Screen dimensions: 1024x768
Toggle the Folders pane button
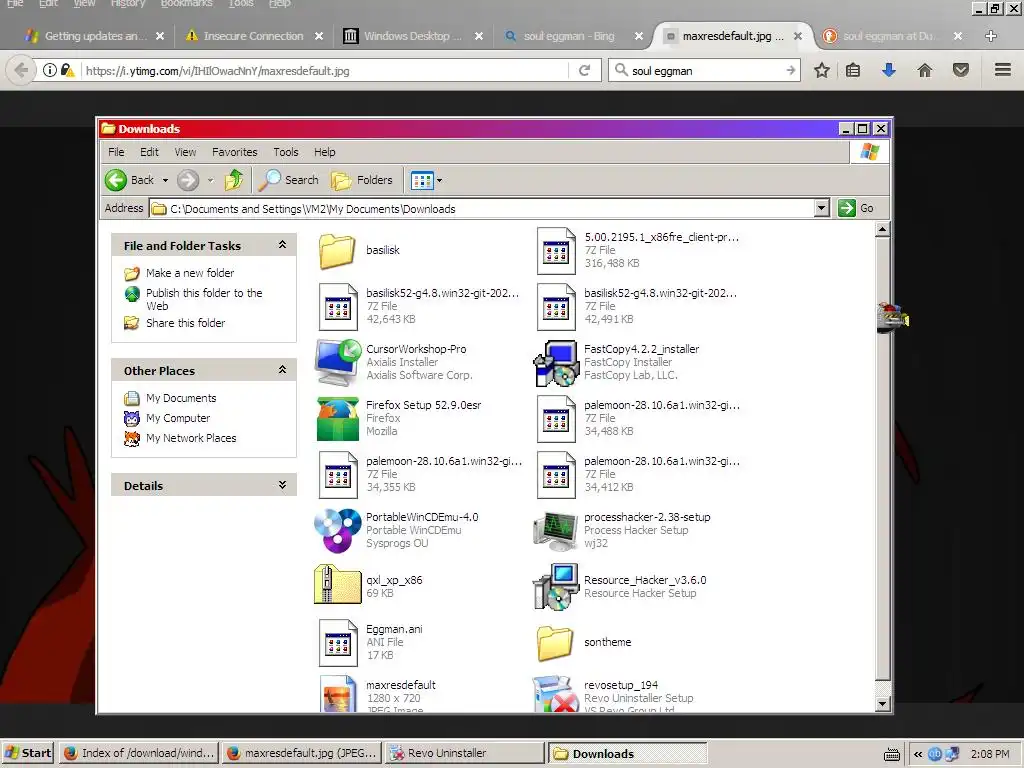click(x=362, y=180)
